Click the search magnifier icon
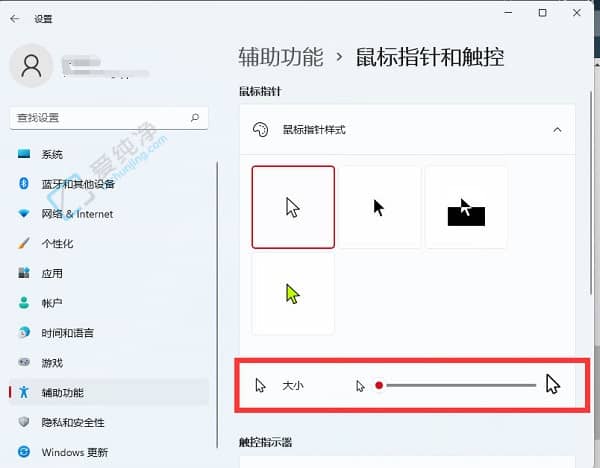The height and width of the screenshot is (468, 600). pyautogui.click(x=195, y=117)
